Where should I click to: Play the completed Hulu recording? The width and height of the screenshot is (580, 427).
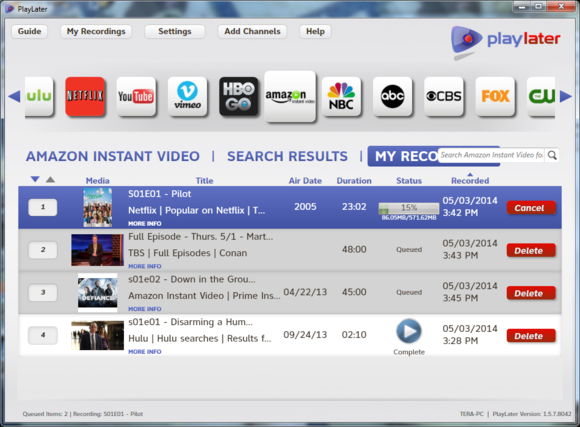point(409,331)
